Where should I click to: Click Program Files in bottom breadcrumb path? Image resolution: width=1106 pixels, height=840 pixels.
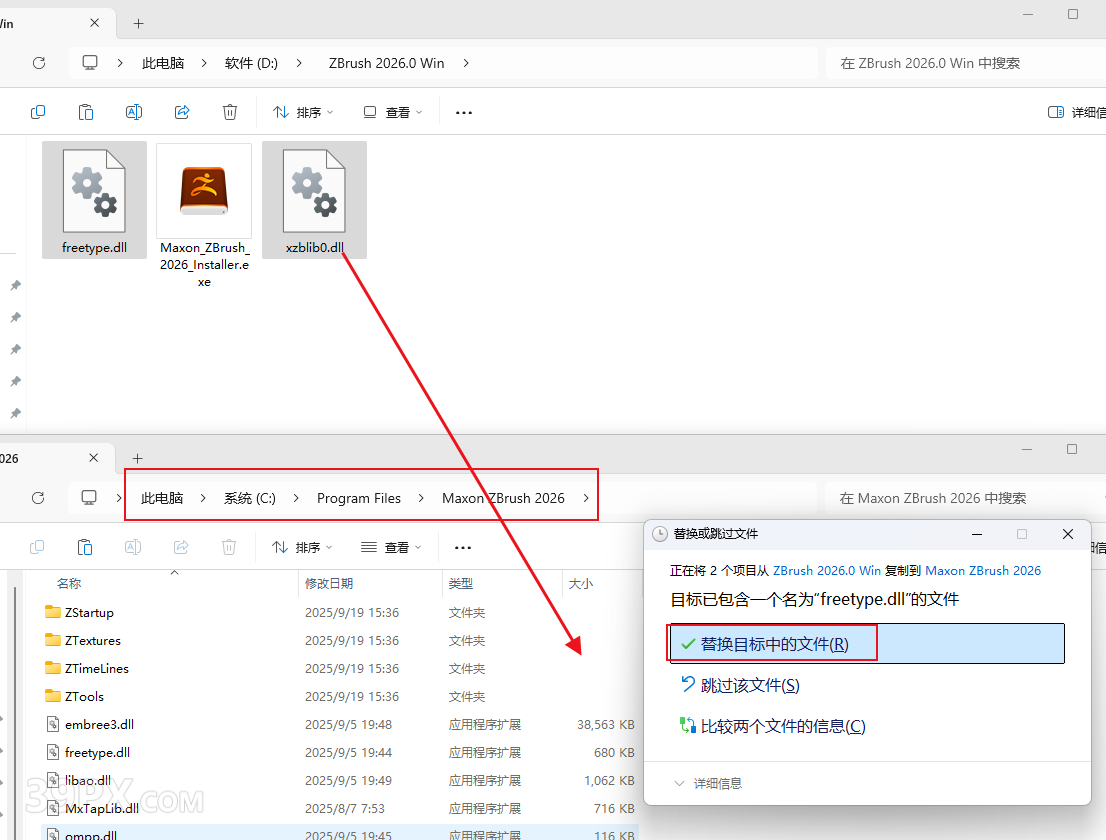click(358, 498)
